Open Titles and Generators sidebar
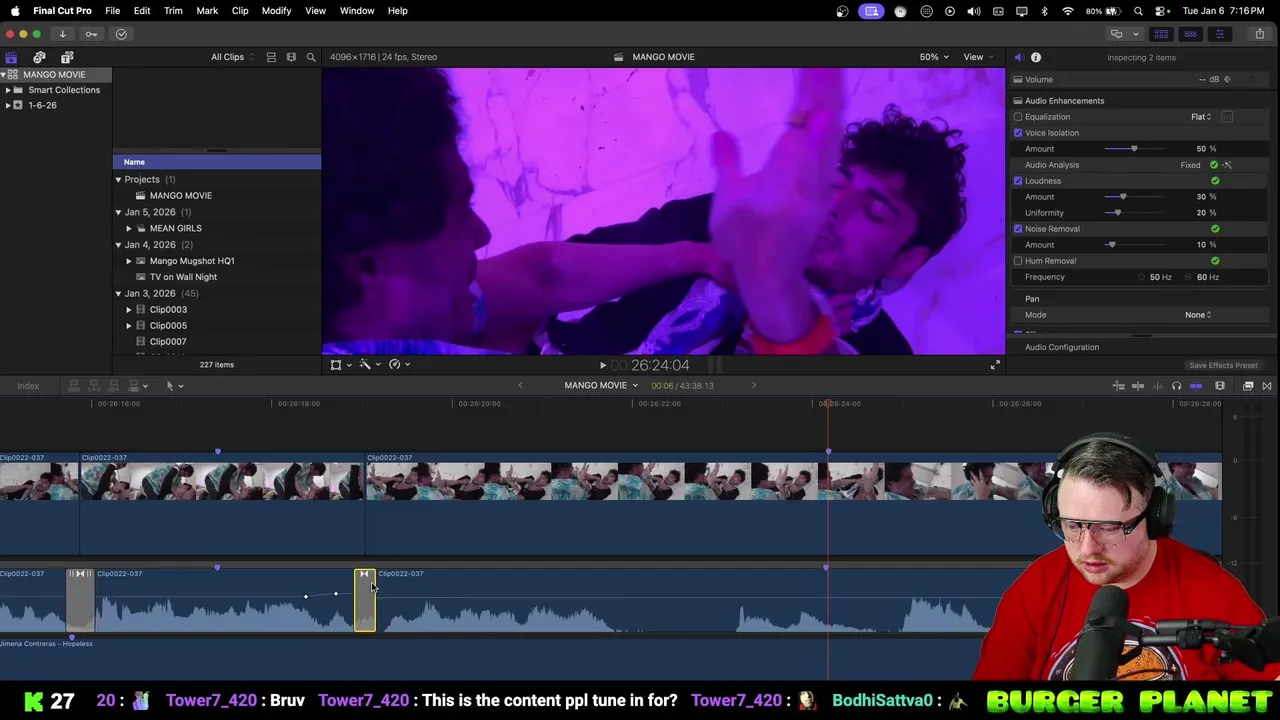This screenshot has width=1280, height=720. [67, 57]
